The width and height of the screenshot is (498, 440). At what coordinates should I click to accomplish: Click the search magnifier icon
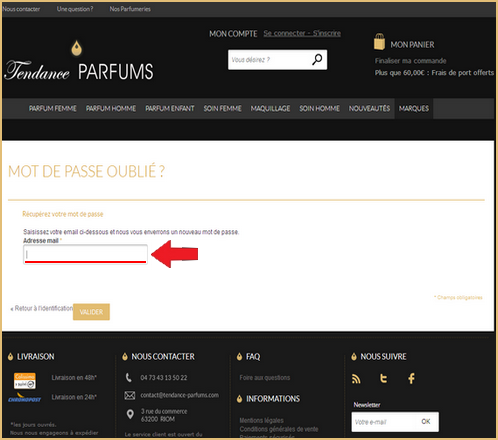pos(317,60)
